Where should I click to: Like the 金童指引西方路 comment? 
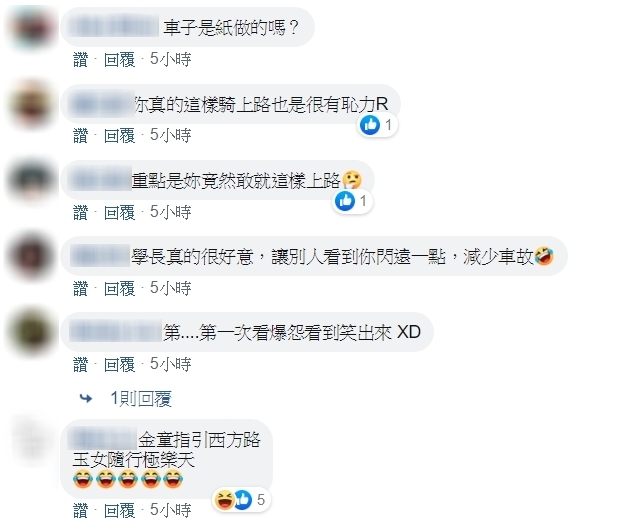(x=80, y=511)
